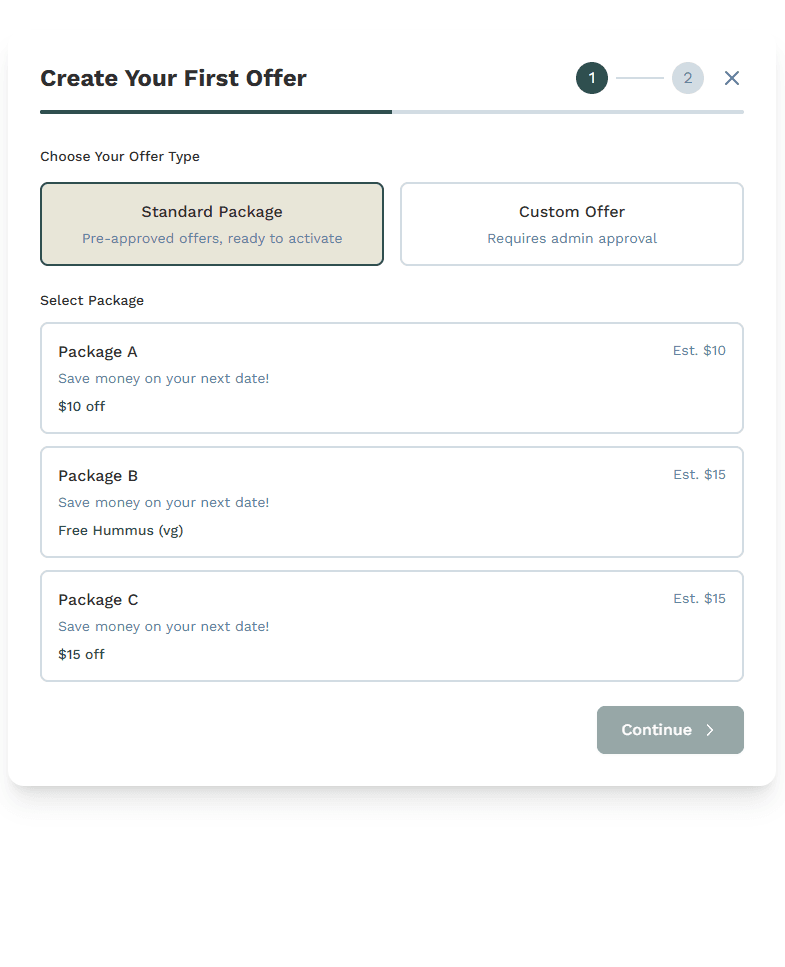Click the "$10 off" reward text
785x967 pixels.
81,406
